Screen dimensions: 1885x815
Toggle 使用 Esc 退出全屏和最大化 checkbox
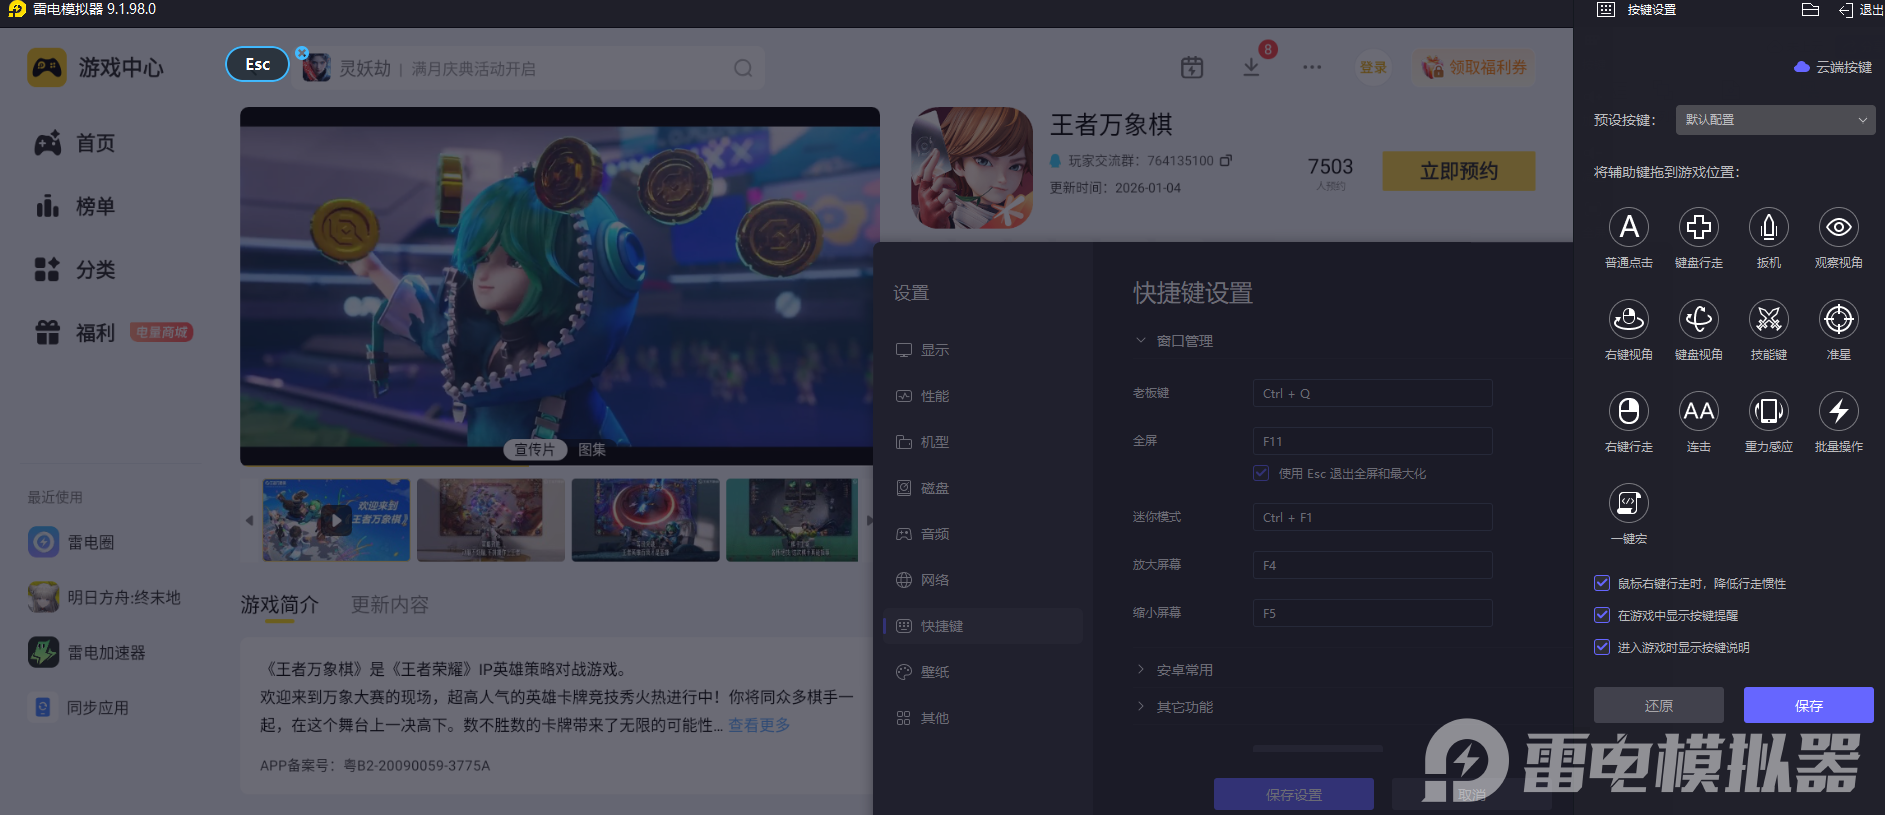click(x=1262, y=473)
